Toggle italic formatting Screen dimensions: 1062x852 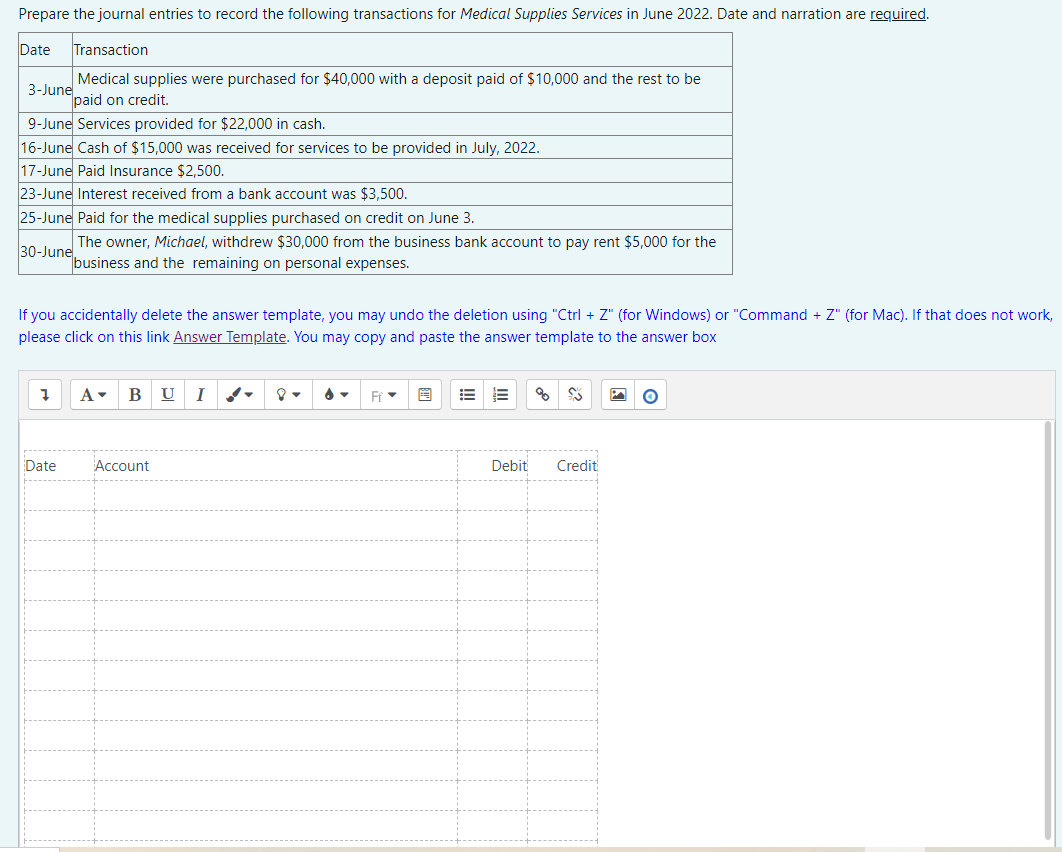pos(200,394)
